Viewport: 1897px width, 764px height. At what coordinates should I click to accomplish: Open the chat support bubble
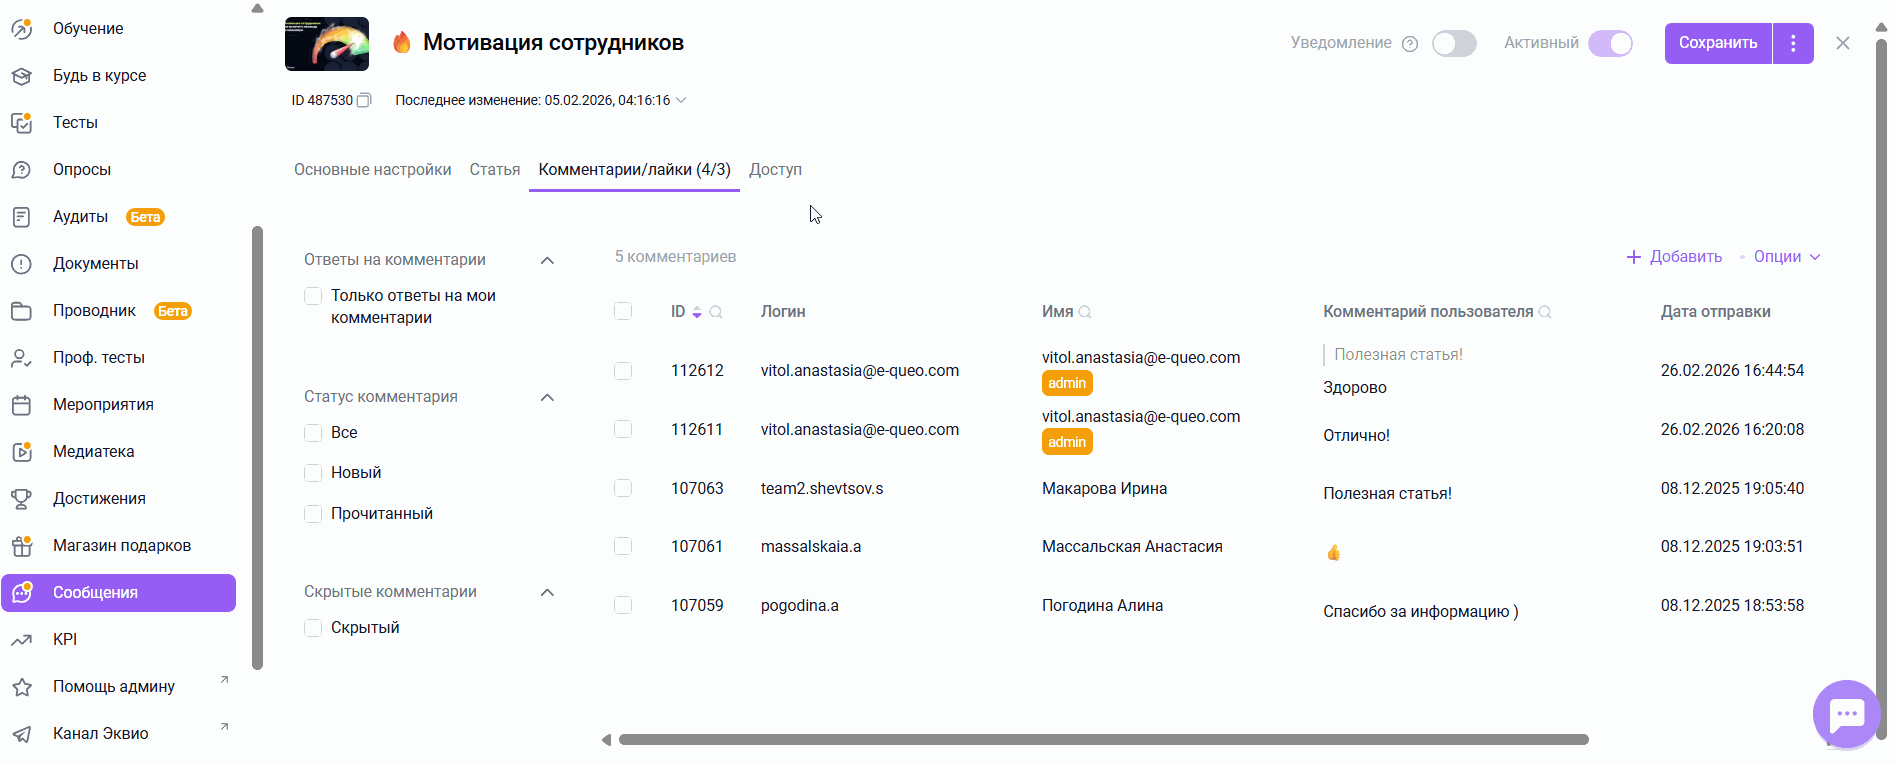tap(1846, 714)
